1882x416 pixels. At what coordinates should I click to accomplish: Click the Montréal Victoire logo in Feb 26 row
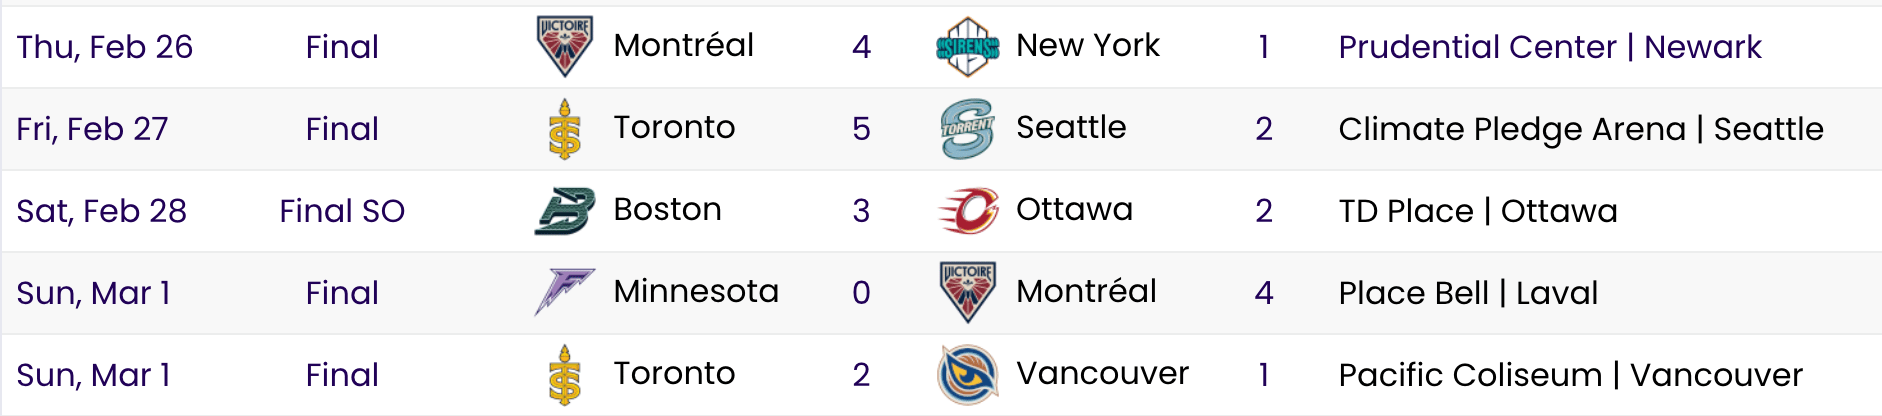point(565,46)
